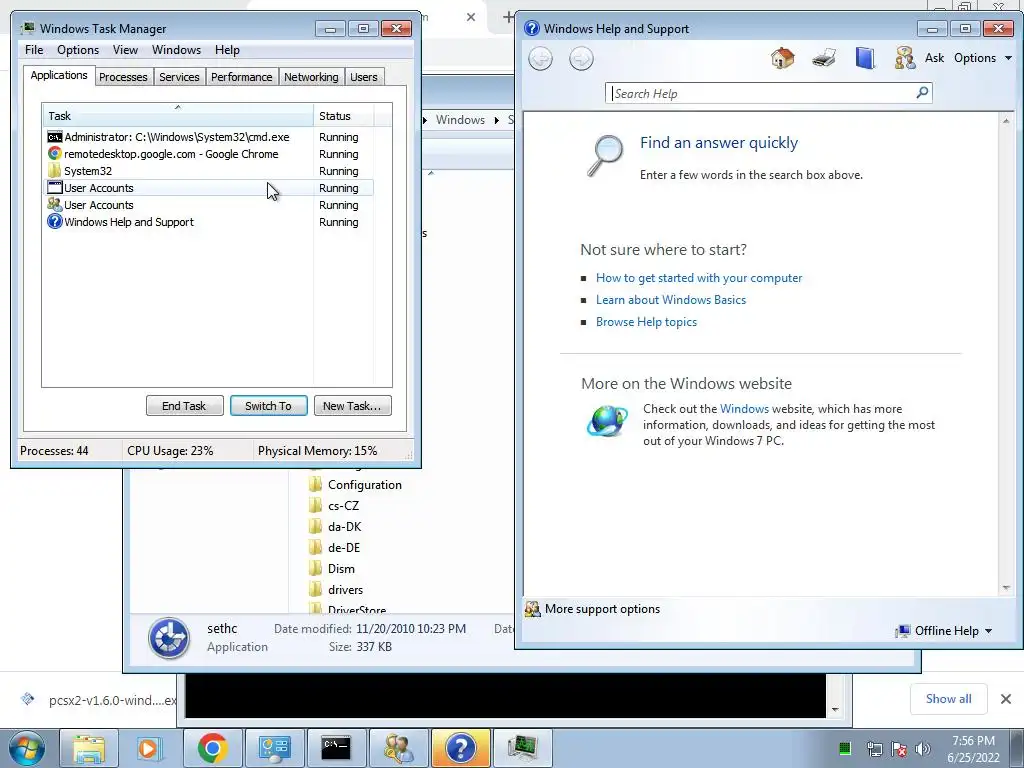Open the Offline Help dropdown
Screen dimensions: 1024x768
coord(944,631)
